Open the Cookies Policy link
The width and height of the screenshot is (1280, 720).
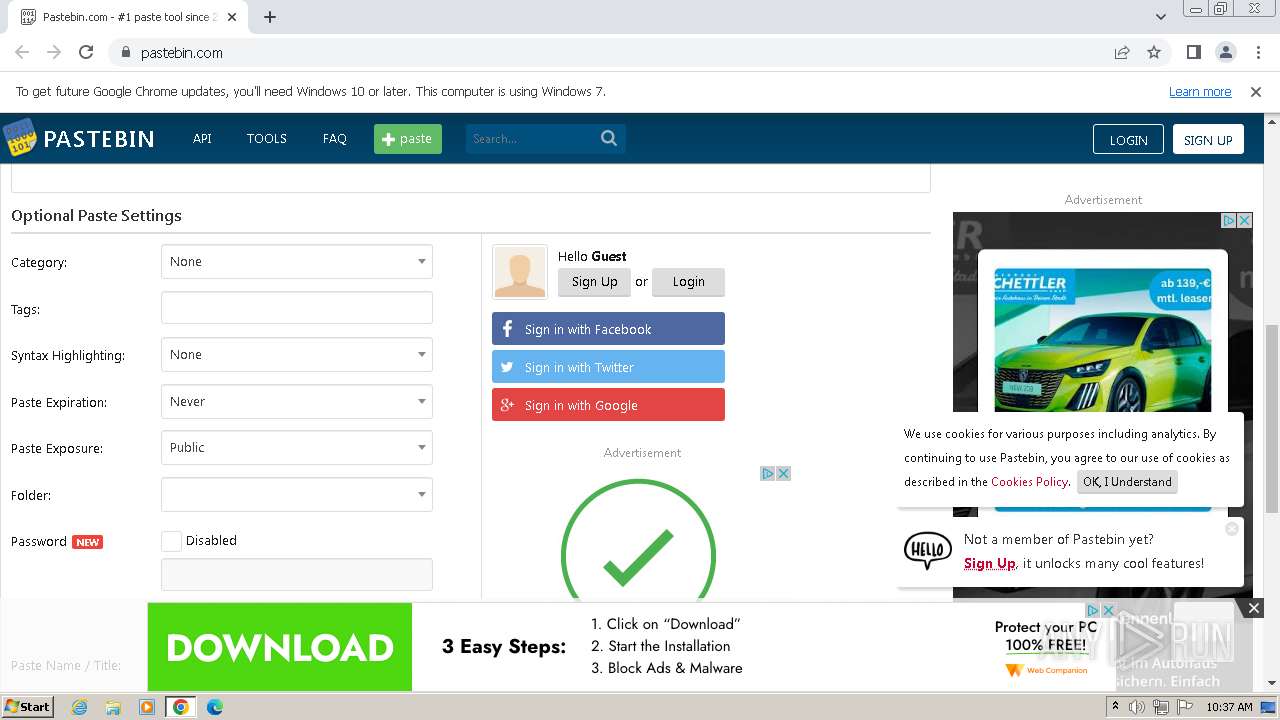pyautogui.click(x=1029, y=481)
